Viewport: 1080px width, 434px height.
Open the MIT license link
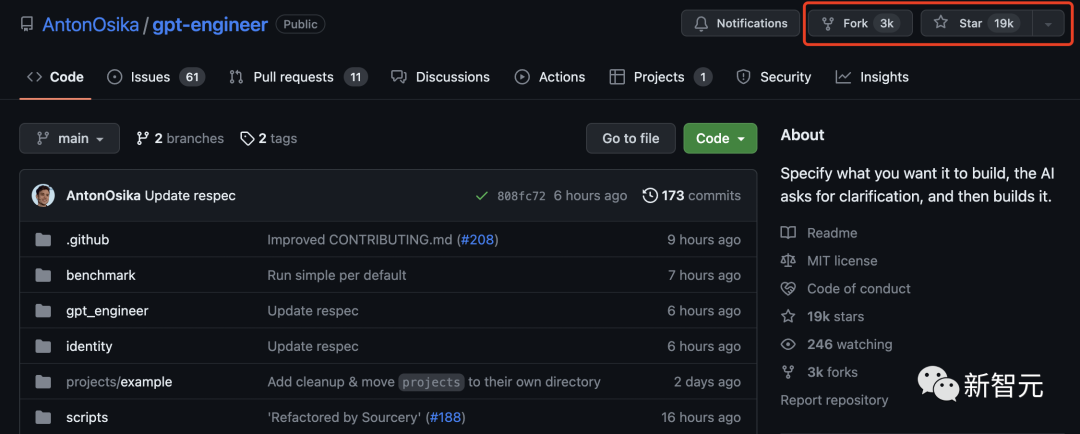[x=841, y=261]
